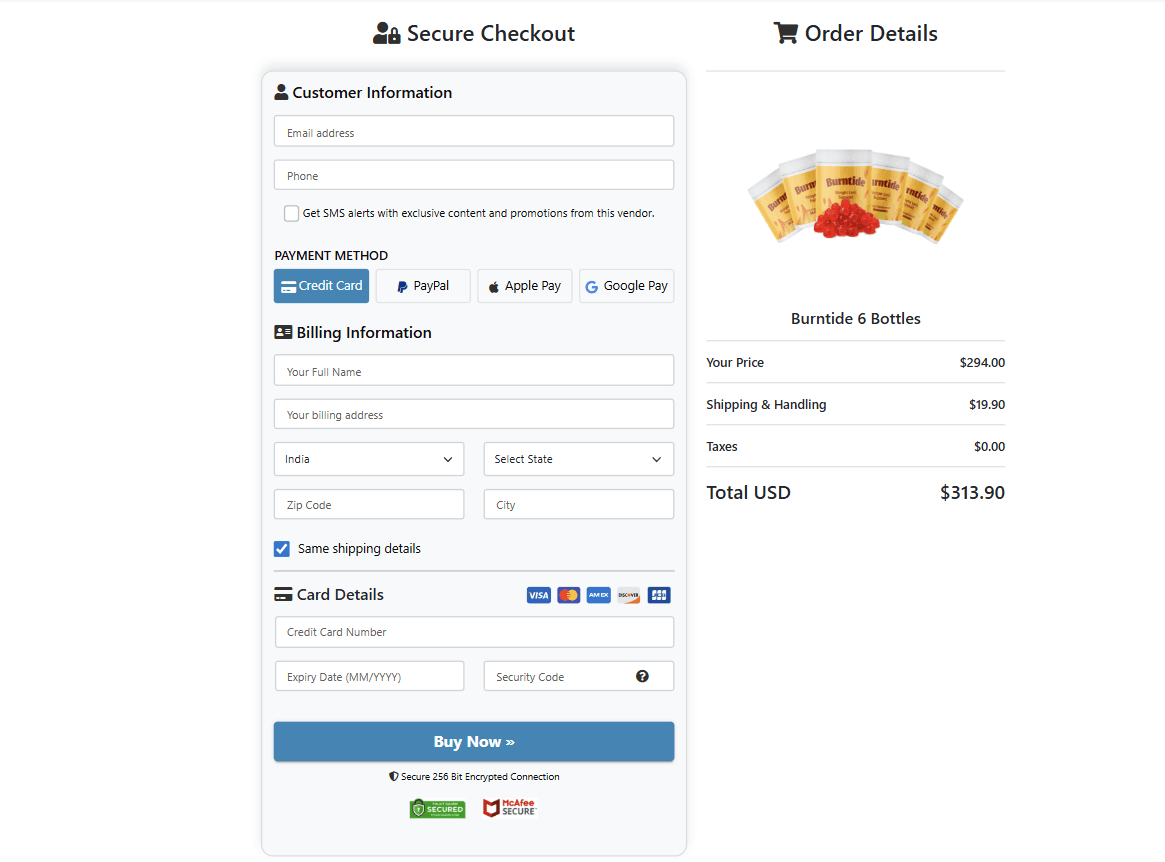Click the $294.00 price value

point(982,363)
